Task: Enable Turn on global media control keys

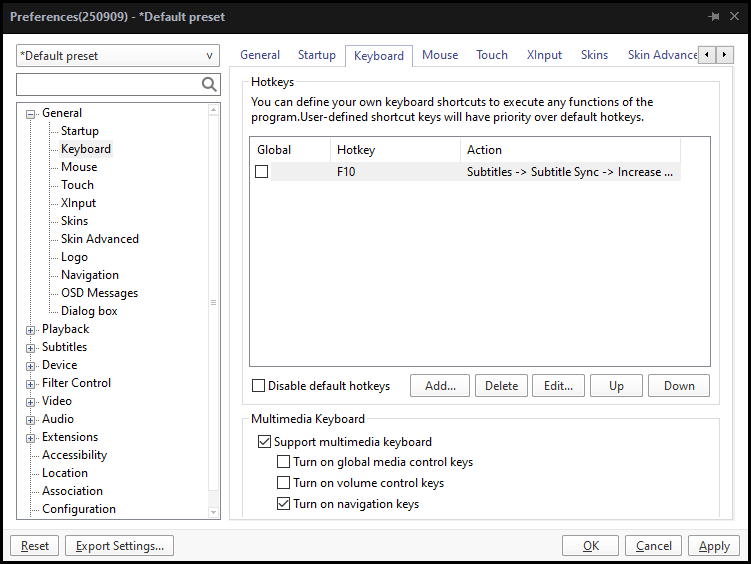Action: click(284, 462)
